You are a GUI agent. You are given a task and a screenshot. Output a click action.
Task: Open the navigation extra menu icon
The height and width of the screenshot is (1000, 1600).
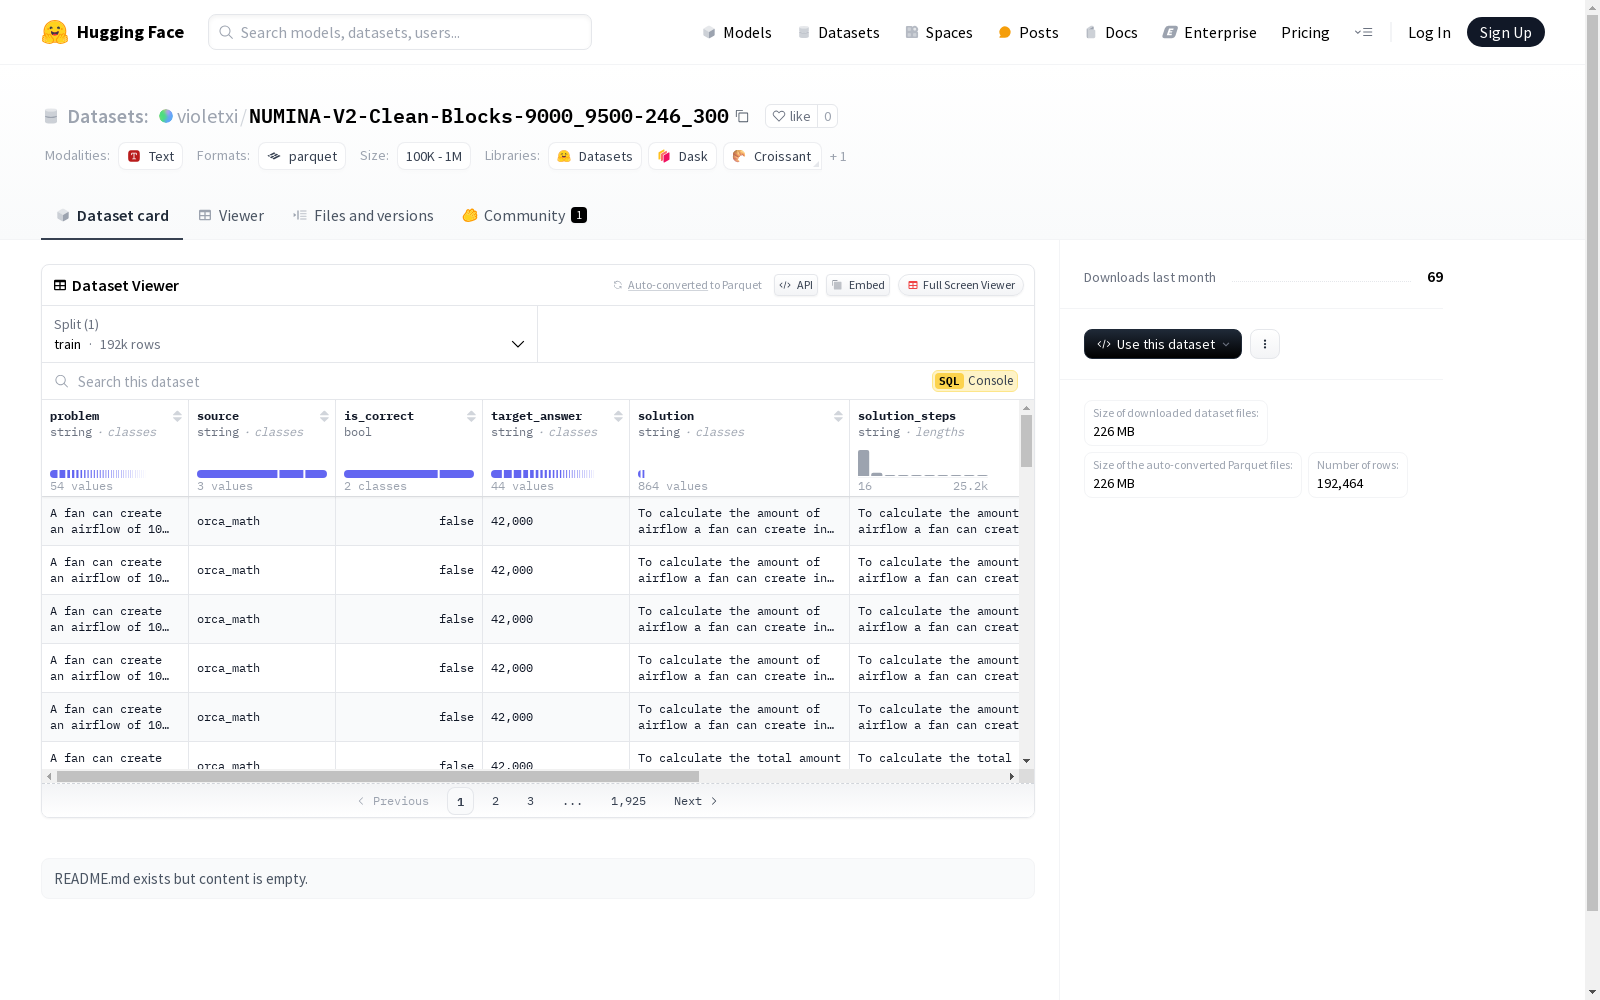(x=1363, y=32)
